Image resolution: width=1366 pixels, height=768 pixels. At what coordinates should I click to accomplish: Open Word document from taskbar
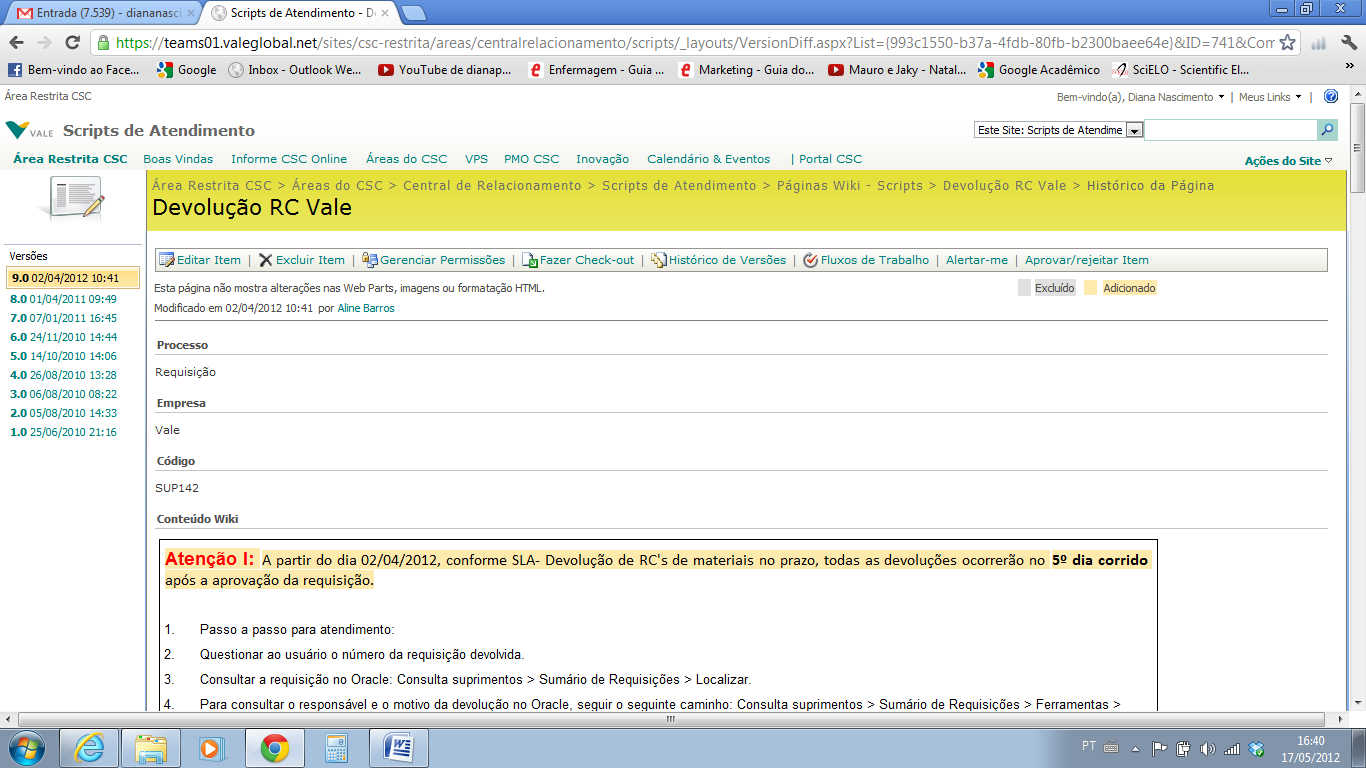click(398, 747)
